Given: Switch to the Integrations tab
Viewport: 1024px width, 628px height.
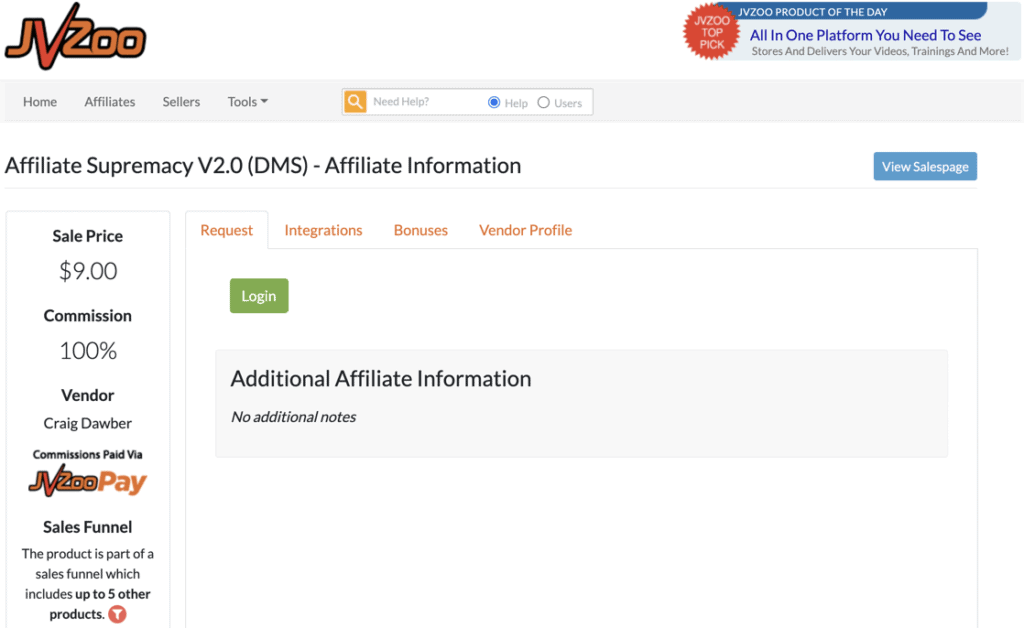Looking at the screenshot, I should (x=323, y=230).
